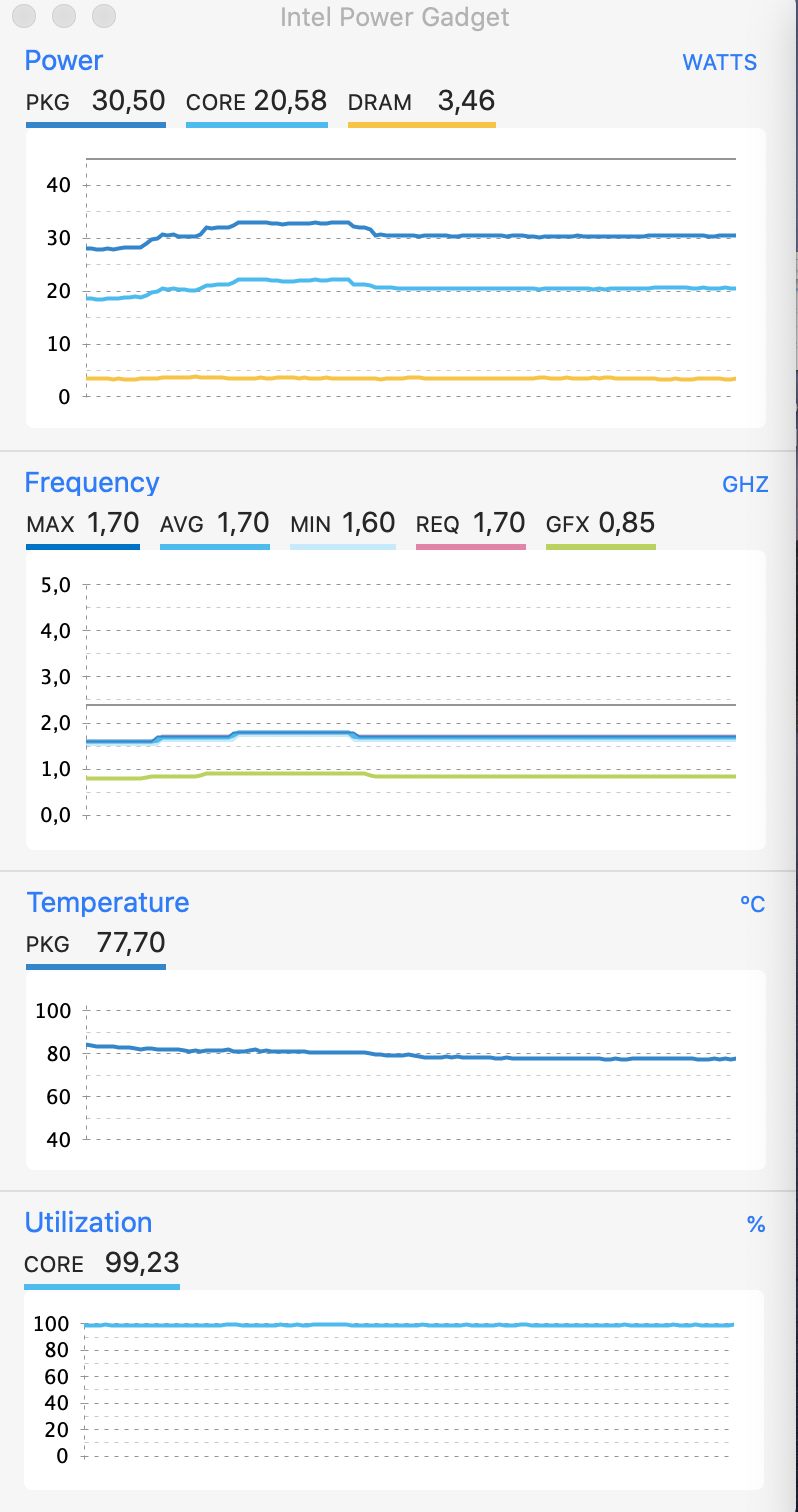
Task: Click the DRAM yellow legend bar
Action: 421,125
